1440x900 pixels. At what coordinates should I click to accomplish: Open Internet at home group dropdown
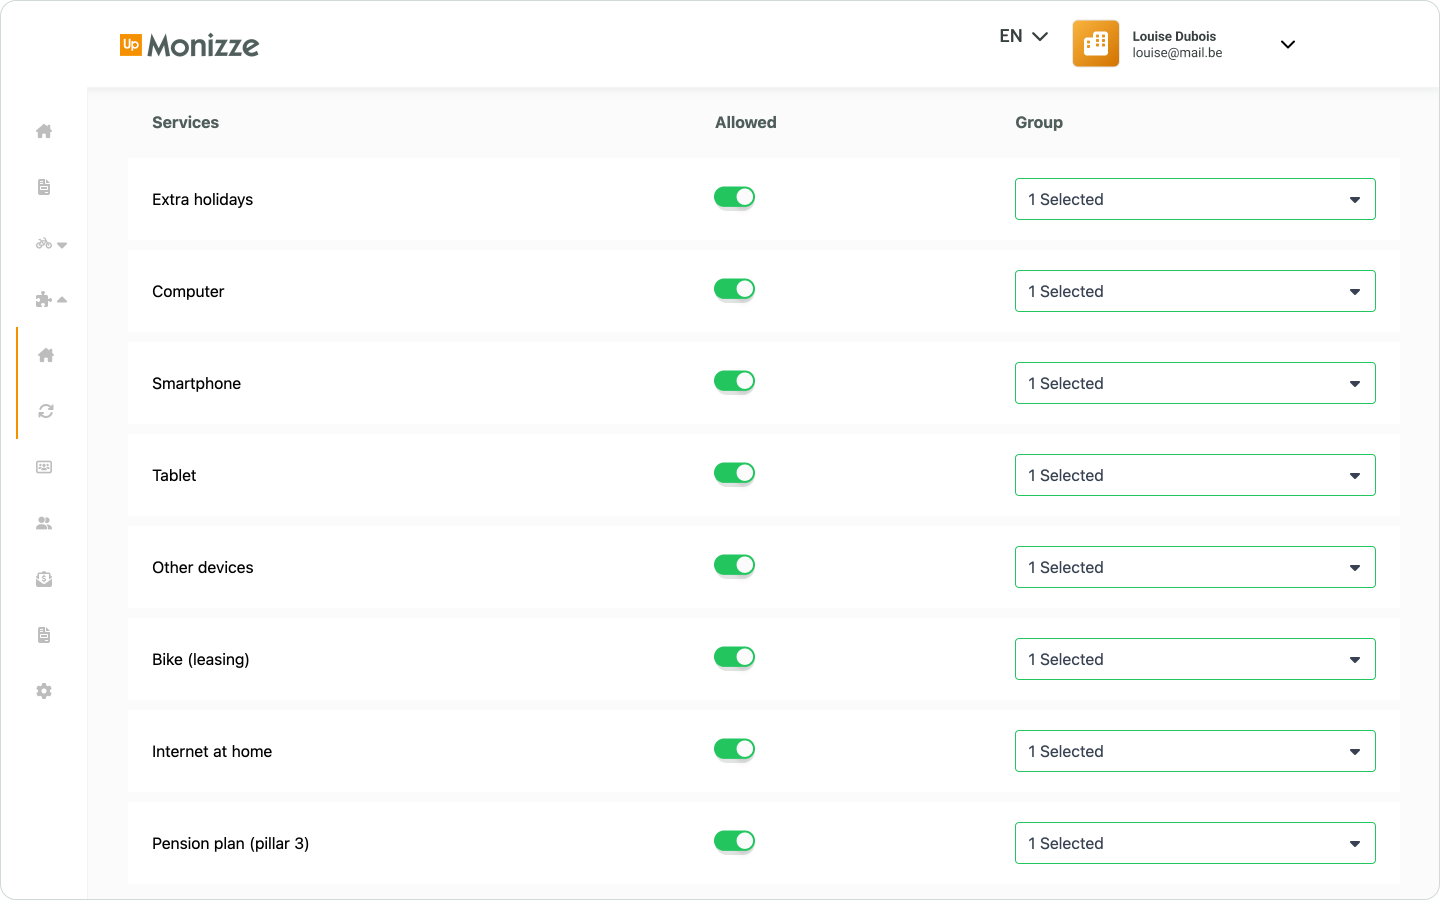(x=1195, y=751)
